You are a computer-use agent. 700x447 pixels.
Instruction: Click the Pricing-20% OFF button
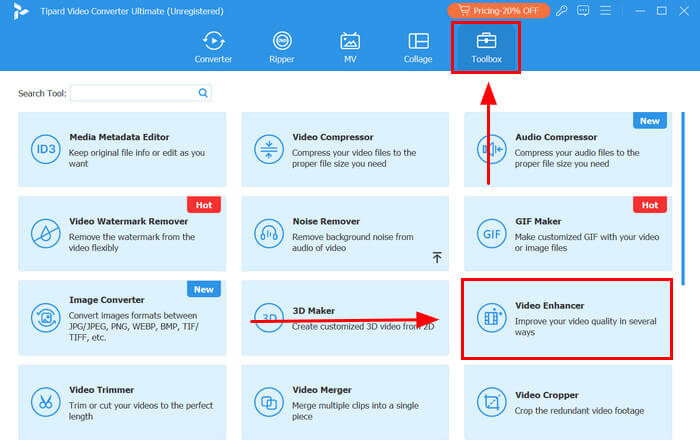point(499,11)
